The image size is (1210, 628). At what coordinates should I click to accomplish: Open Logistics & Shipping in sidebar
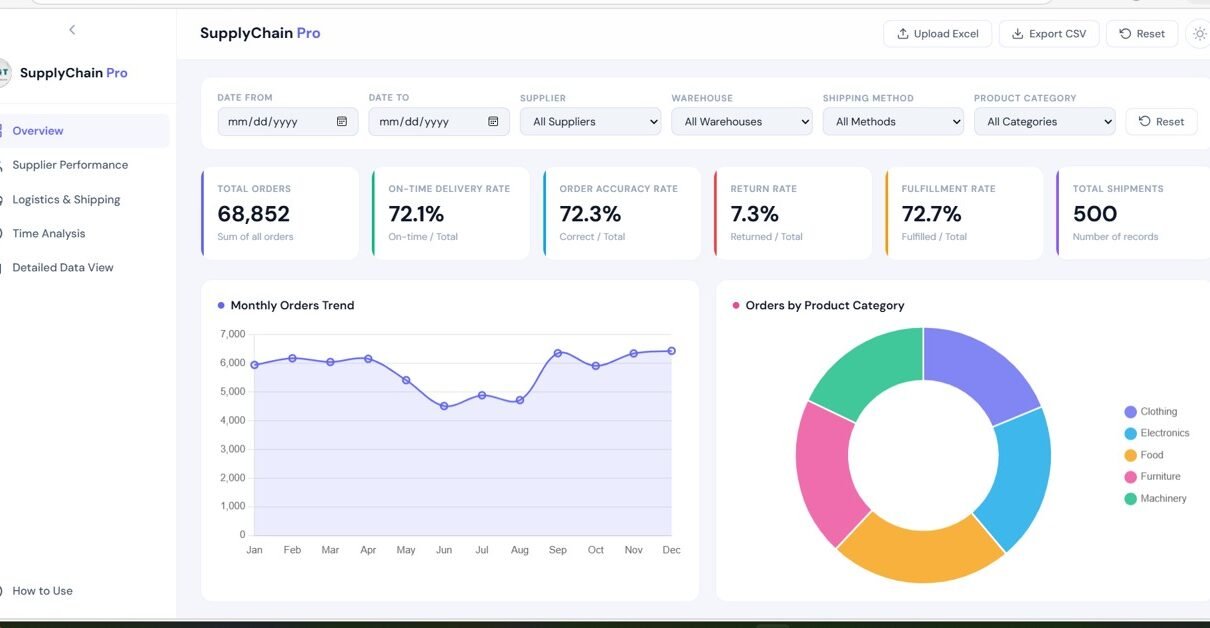66,200
